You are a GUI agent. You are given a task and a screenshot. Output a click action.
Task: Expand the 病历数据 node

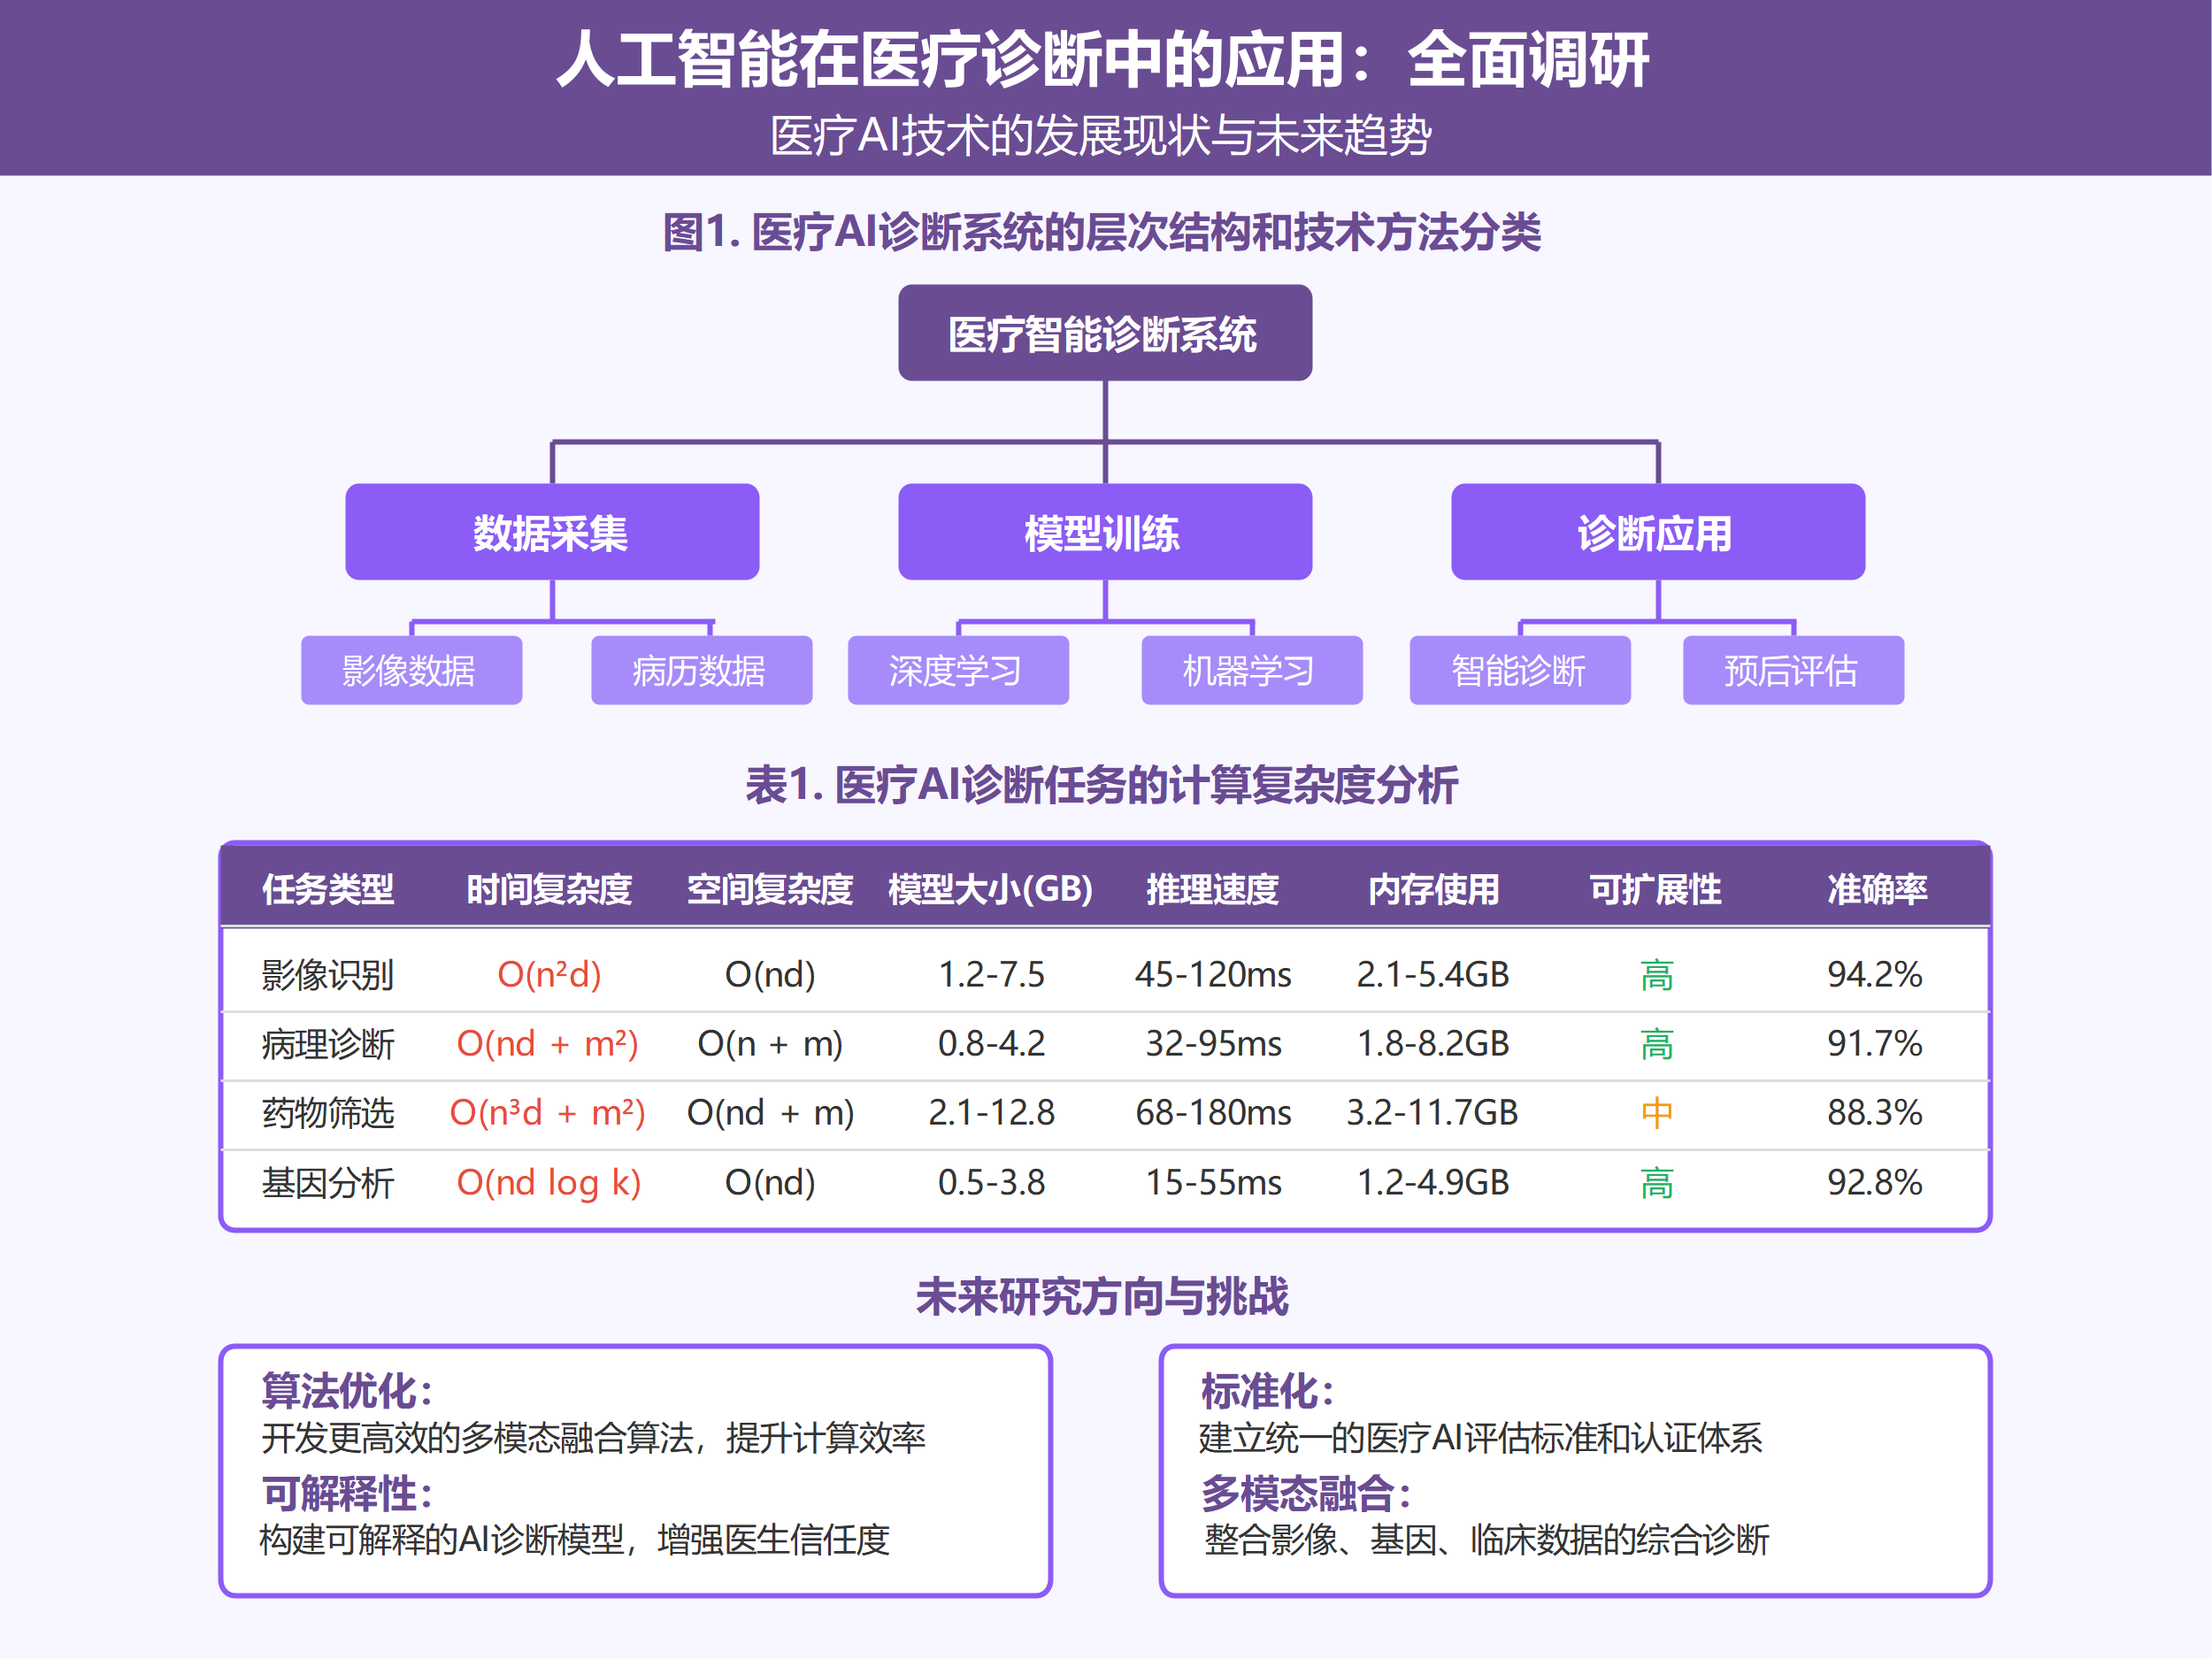tap(701, 672)
